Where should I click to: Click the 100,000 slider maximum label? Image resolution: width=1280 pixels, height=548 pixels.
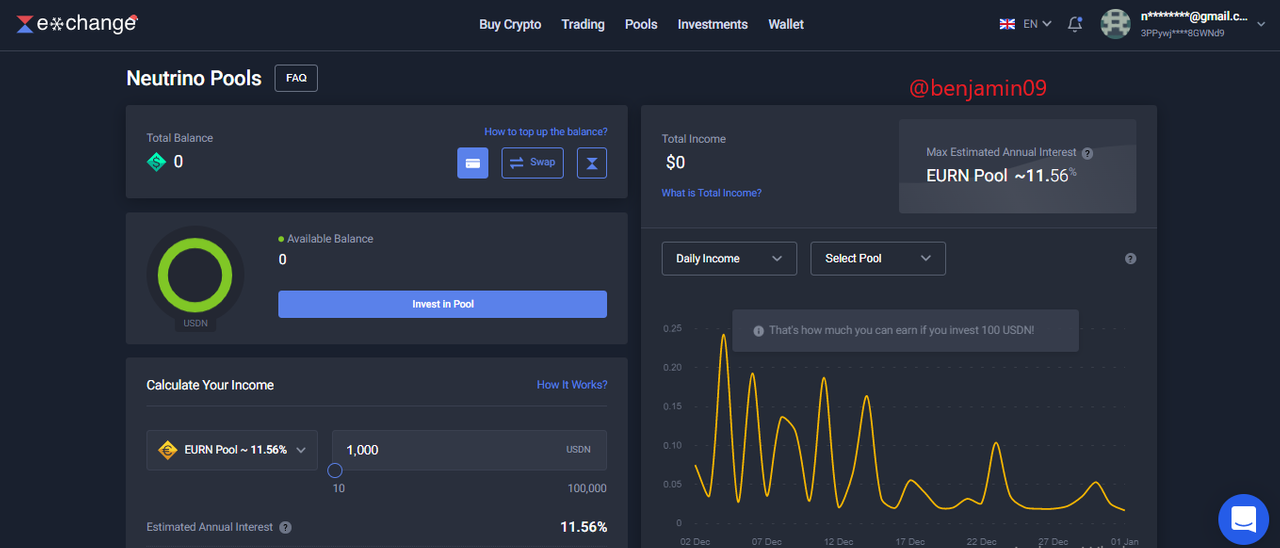point(586,488)
